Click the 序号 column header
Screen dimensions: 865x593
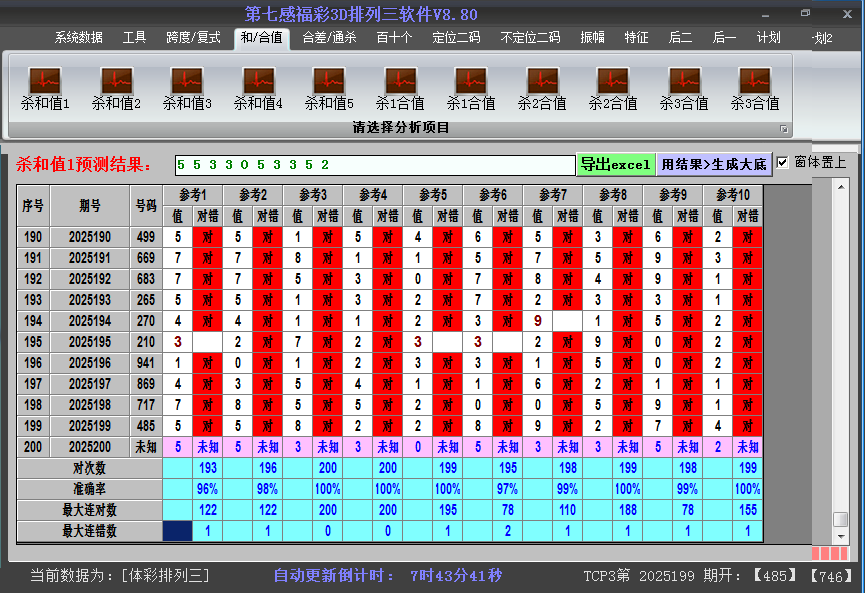pyautogui.click(x=33, y=206)
